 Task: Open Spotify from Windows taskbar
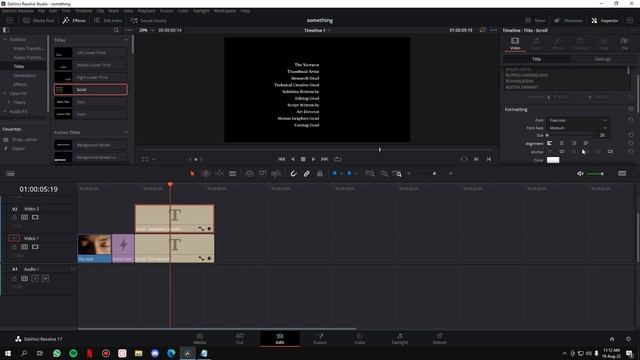coord(73,353)
